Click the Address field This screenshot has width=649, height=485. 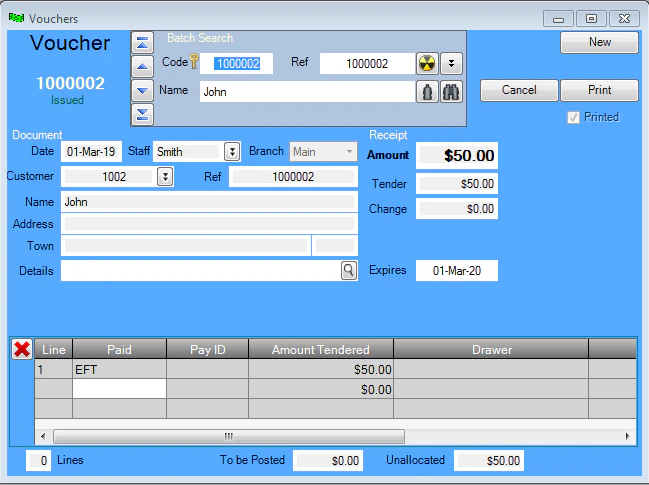pyautogui.click(x=209, y=224)
